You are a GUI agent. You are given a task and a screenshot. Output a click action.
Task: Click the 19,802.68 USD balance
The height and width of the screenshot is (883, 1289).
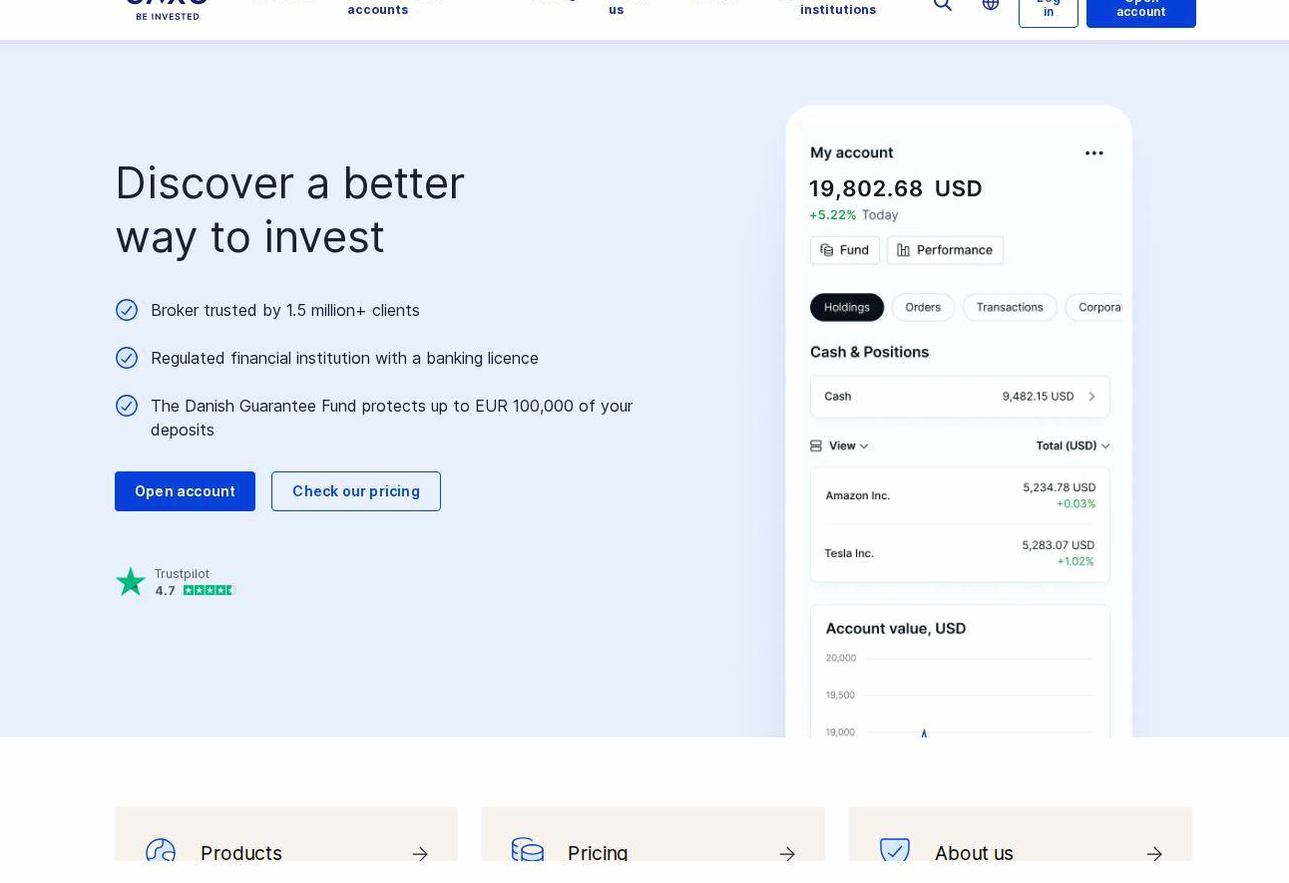896,189
